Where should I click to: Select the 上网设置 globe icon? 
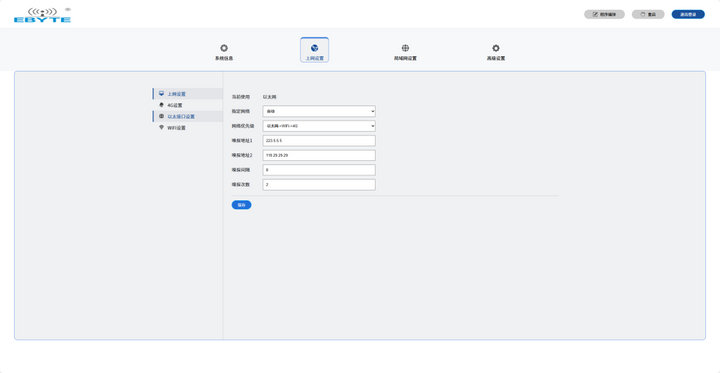tap(315, 48)
